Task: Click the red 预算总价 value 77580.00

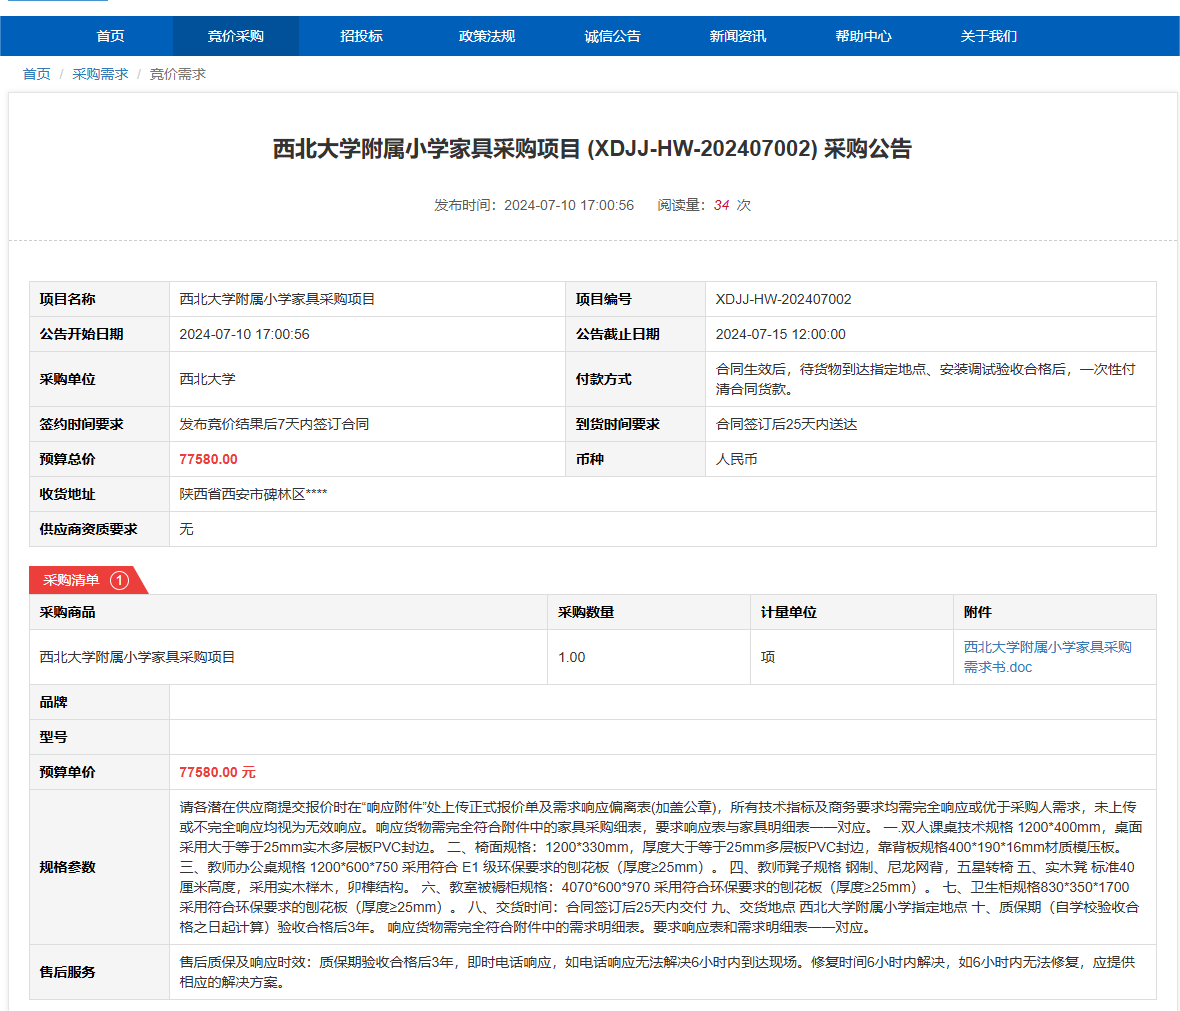Action: 208,459
